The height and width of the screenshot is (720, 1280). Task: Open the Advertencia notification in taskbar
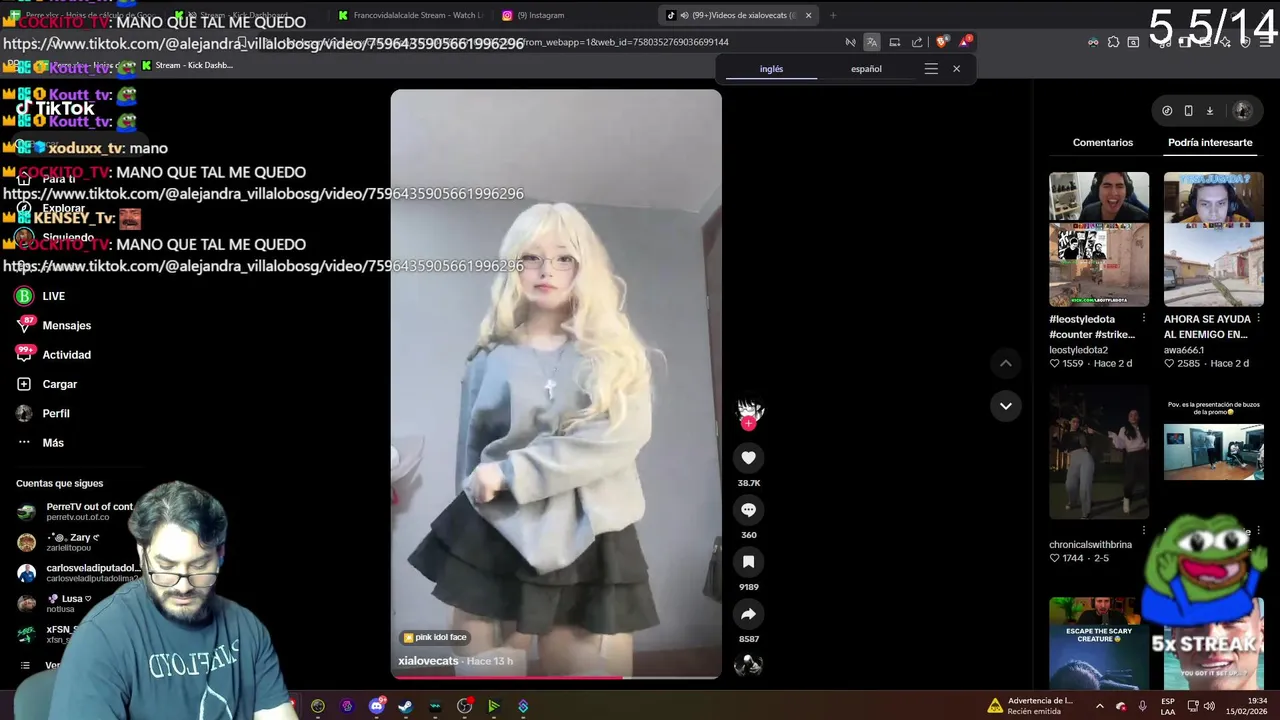tap(1030, 706)
